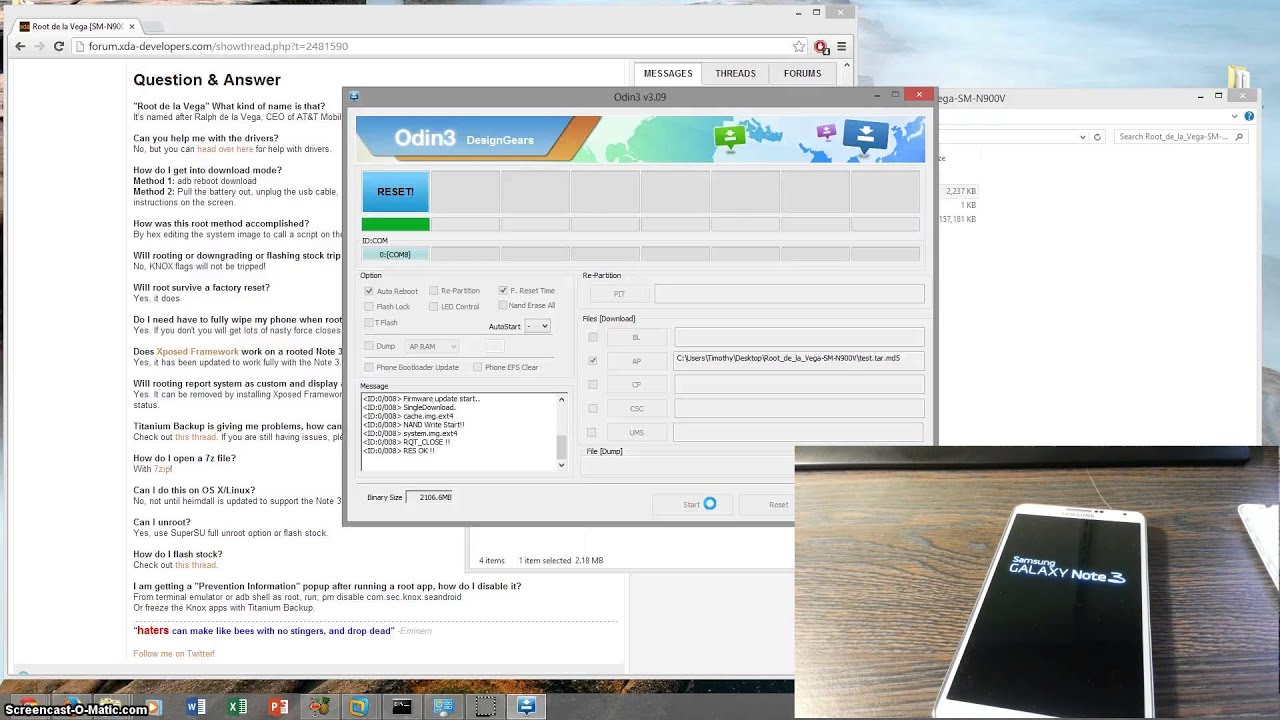Viewport: 1280px width, 720px height.
Task: Click the Search Root_de_la_Vega Explorer field
Action: coord(1180,137)
